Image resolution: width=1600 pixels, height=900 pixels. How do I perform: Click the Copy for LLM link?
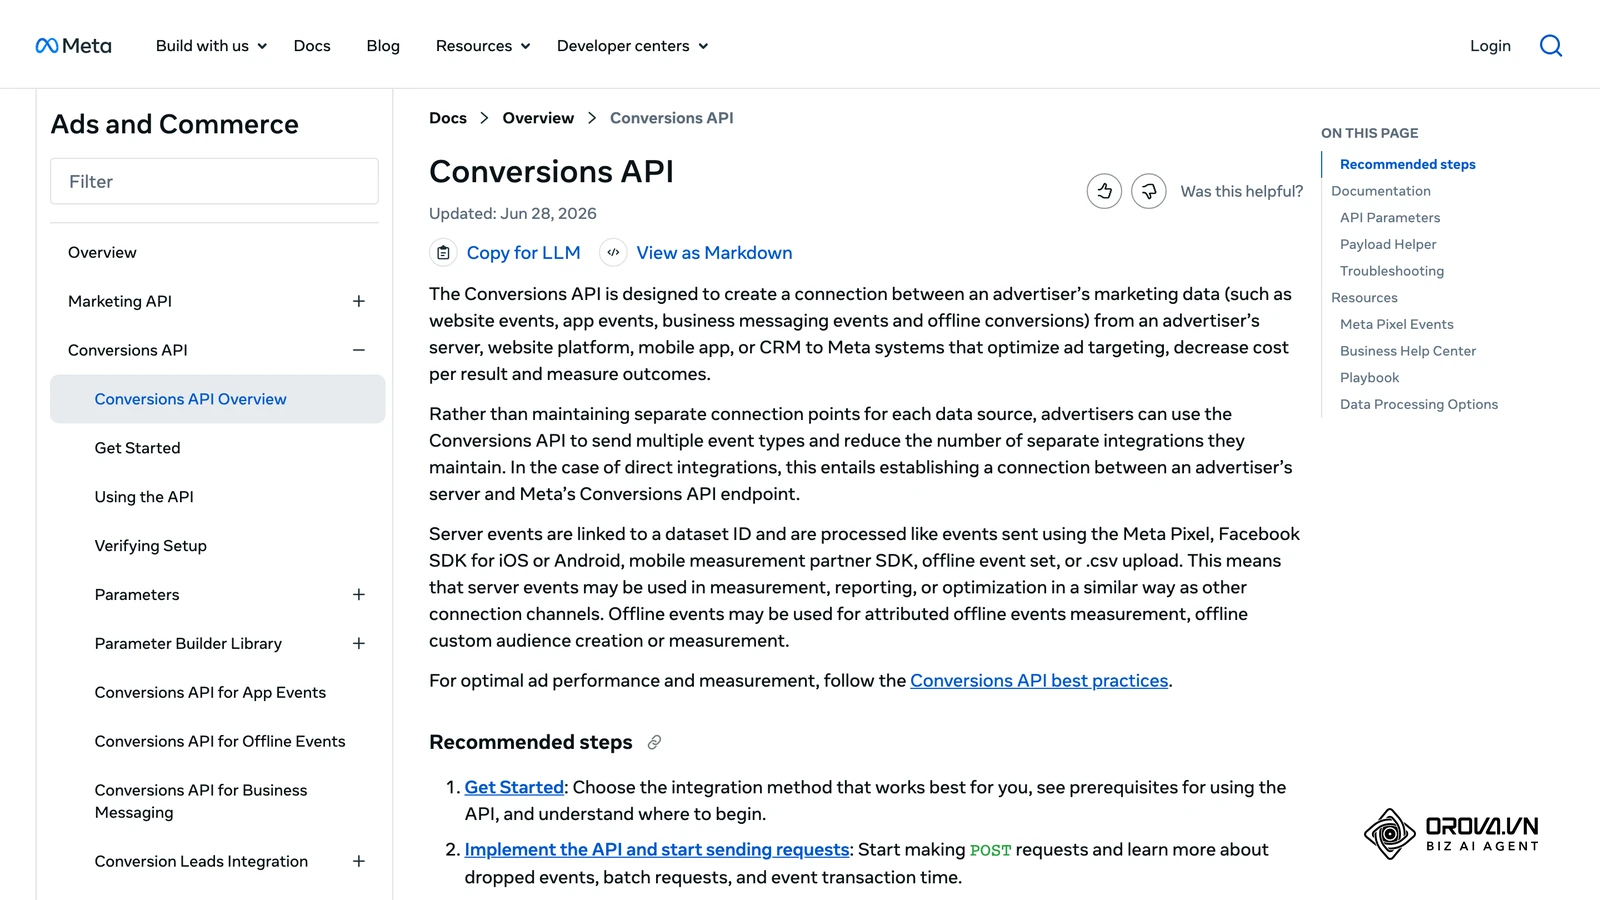[x=523, y=253]
